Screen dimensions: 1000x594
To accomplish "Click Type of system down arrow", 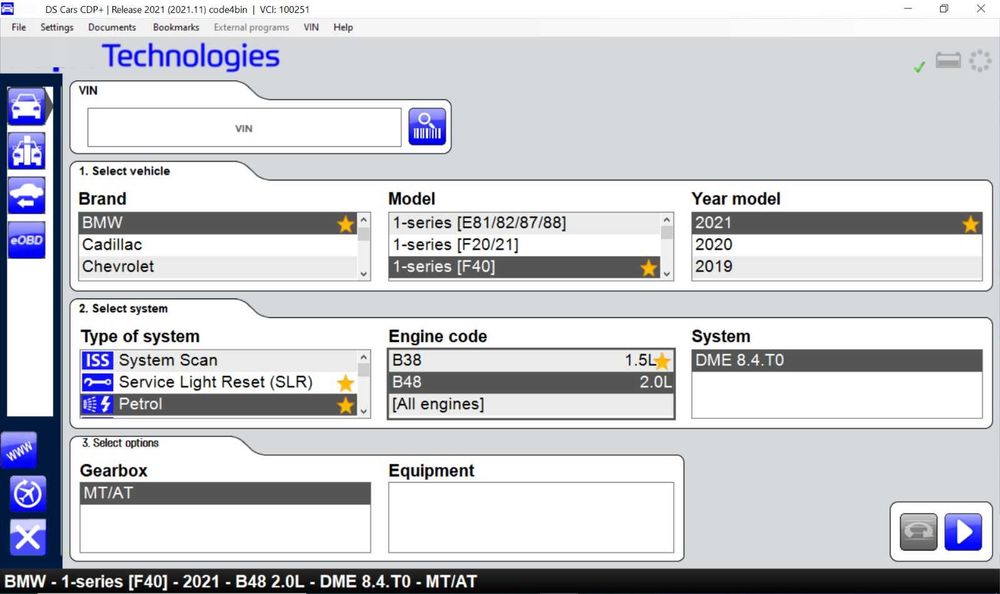I will (x=364, y=411).
